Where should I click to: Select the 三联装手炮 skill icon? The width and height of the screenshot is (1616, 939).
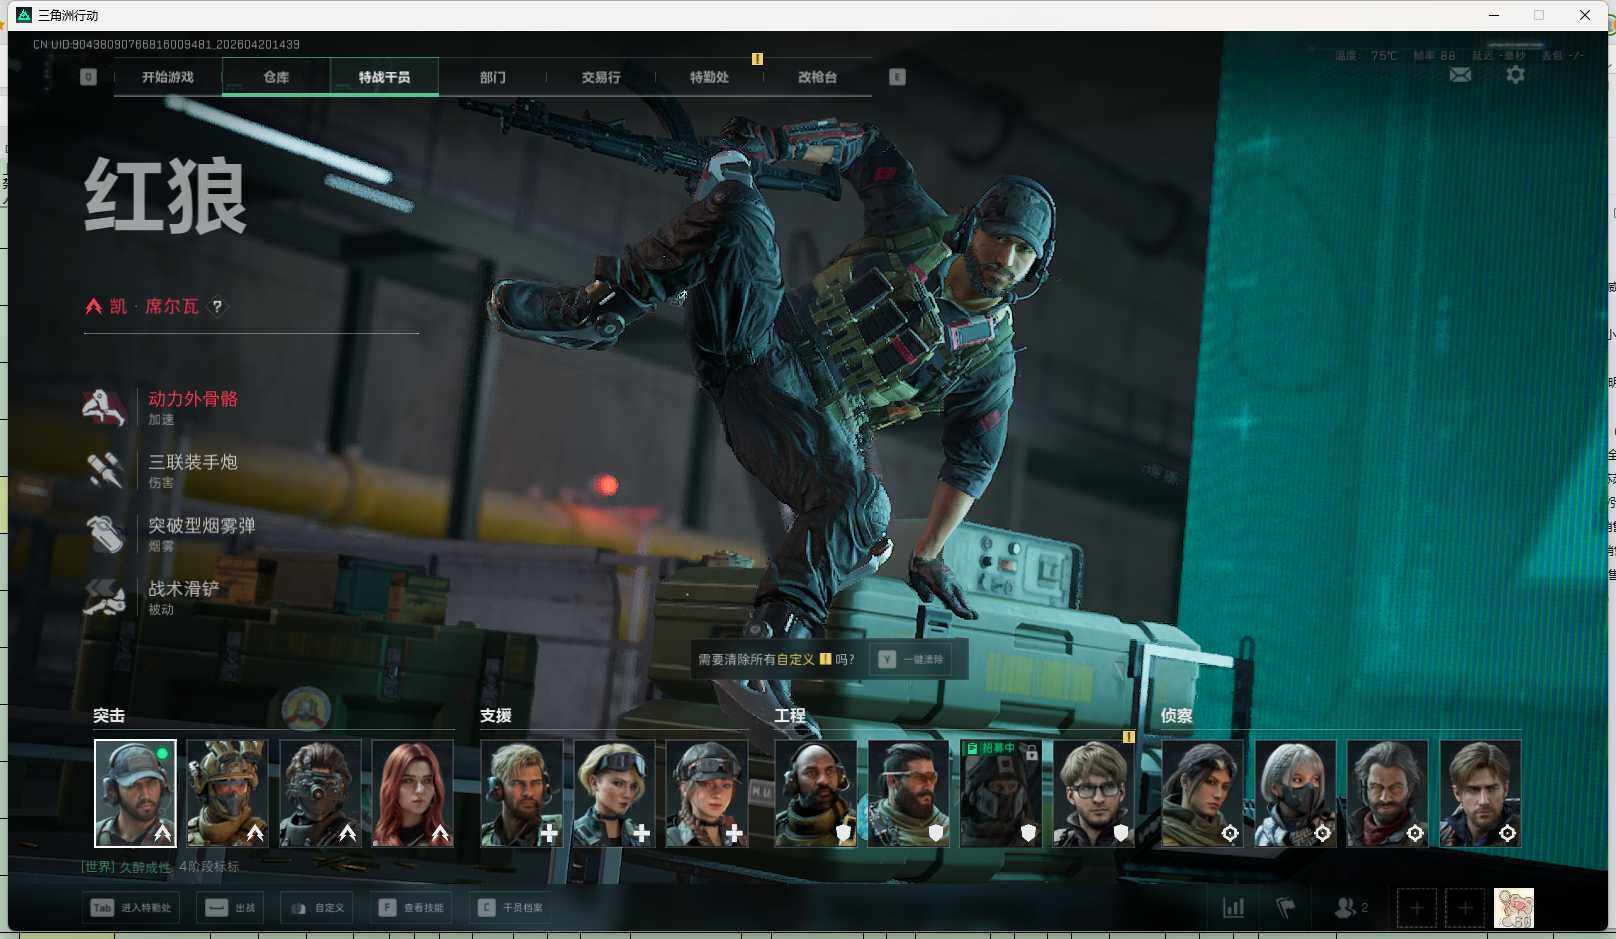pyautogui.click(x=104, y=470)
